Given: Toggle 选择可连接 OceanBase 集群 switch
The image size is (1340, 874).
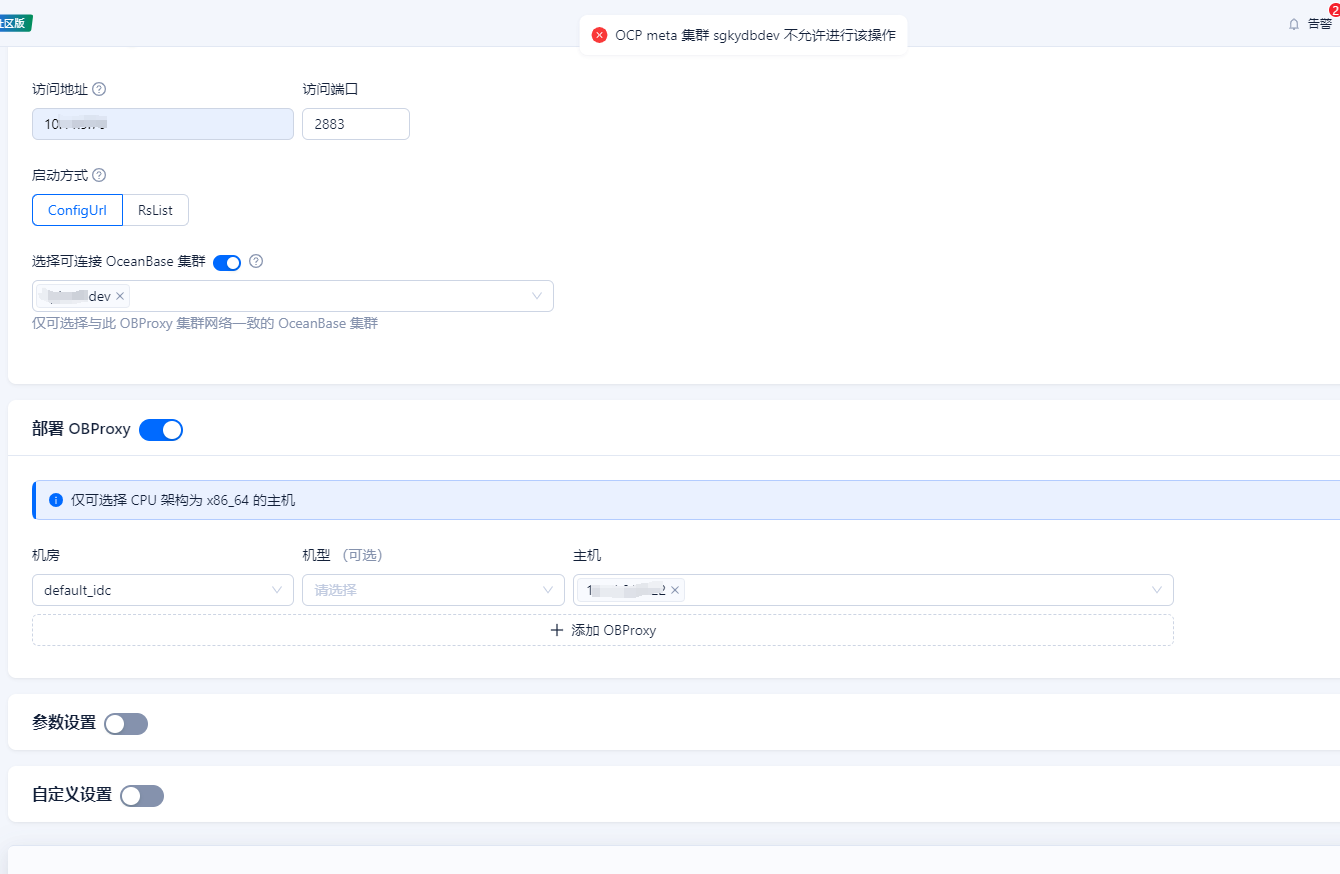Looking at the screenshot, I should [227, 262].
